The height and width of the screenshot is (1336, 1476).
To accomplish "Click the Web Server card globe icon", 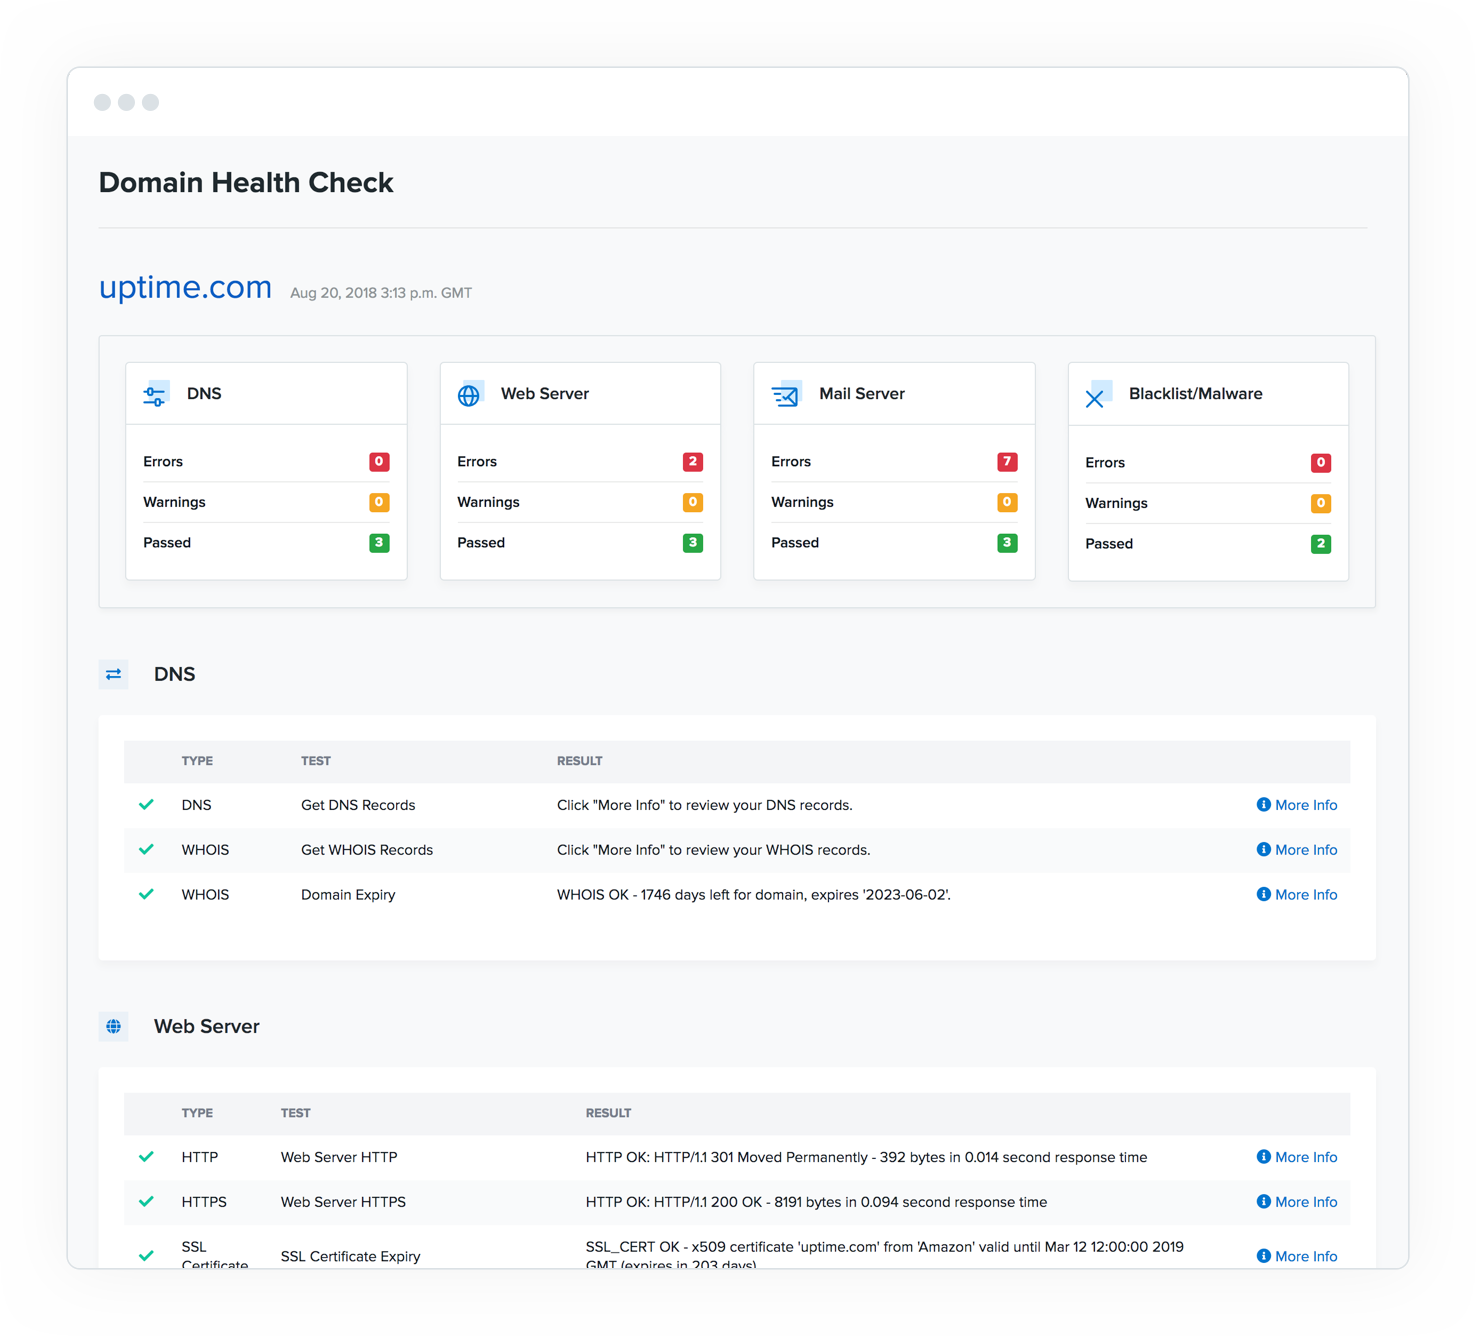I will 469,395.
